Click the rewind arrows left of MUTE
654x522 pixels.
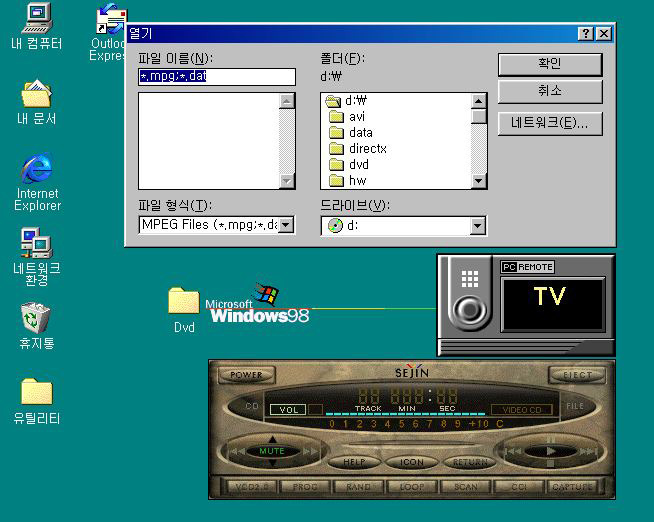238,452
